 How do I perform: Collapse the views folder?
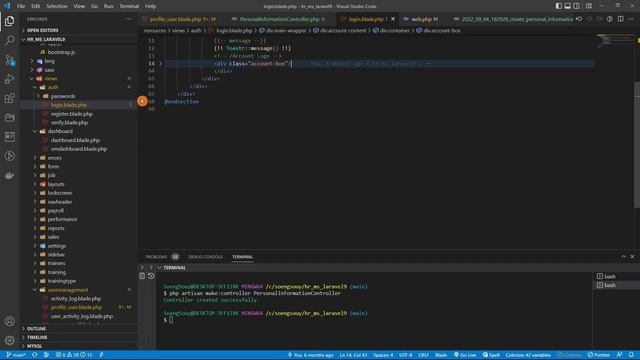51,78
